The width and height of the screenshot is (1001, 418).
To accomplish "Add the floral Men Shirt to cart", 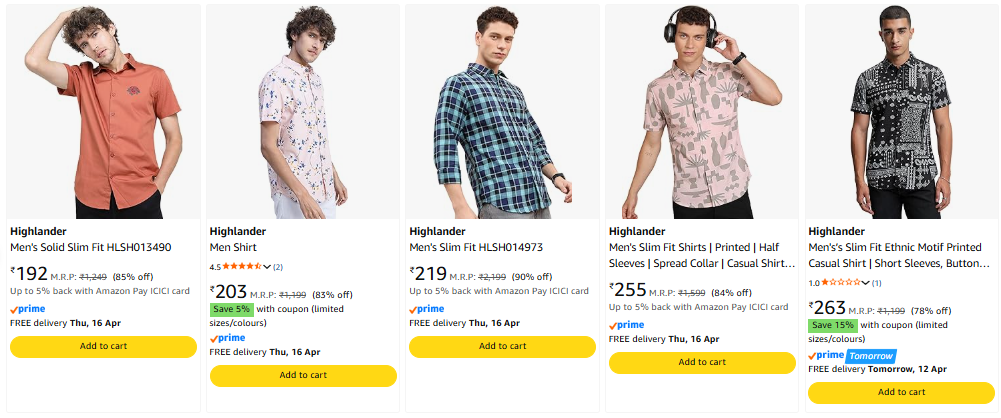I will 303,375.
